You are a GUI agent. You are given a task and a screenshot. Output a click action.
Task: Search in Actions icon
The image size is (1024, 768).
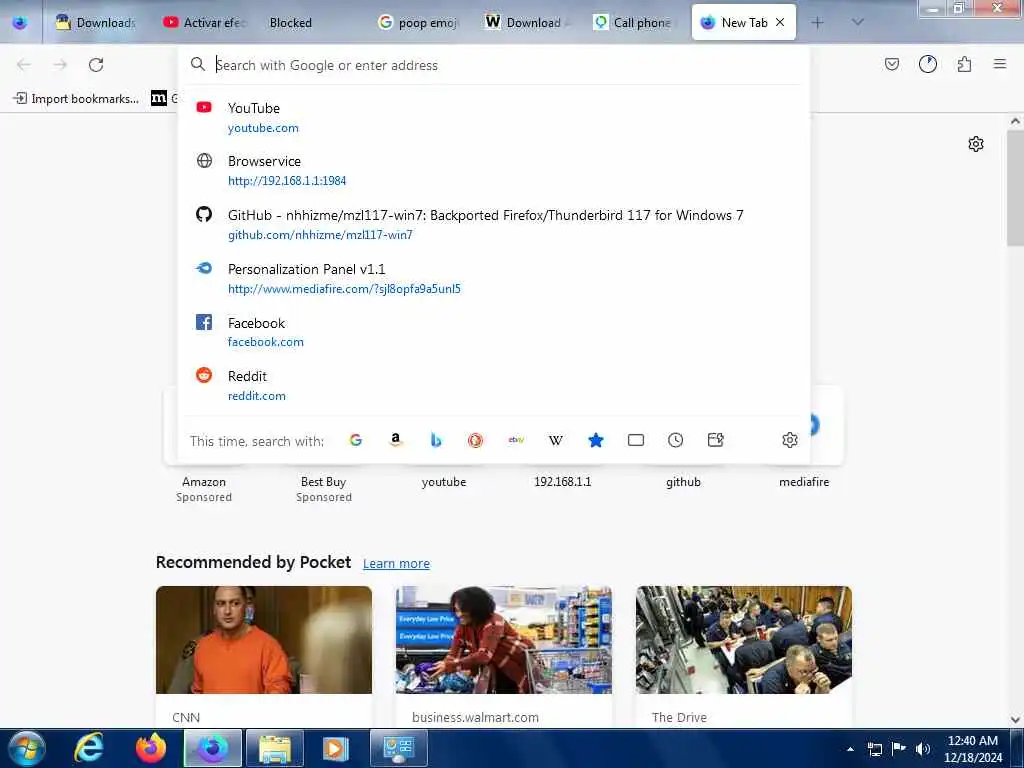[716, 440]
